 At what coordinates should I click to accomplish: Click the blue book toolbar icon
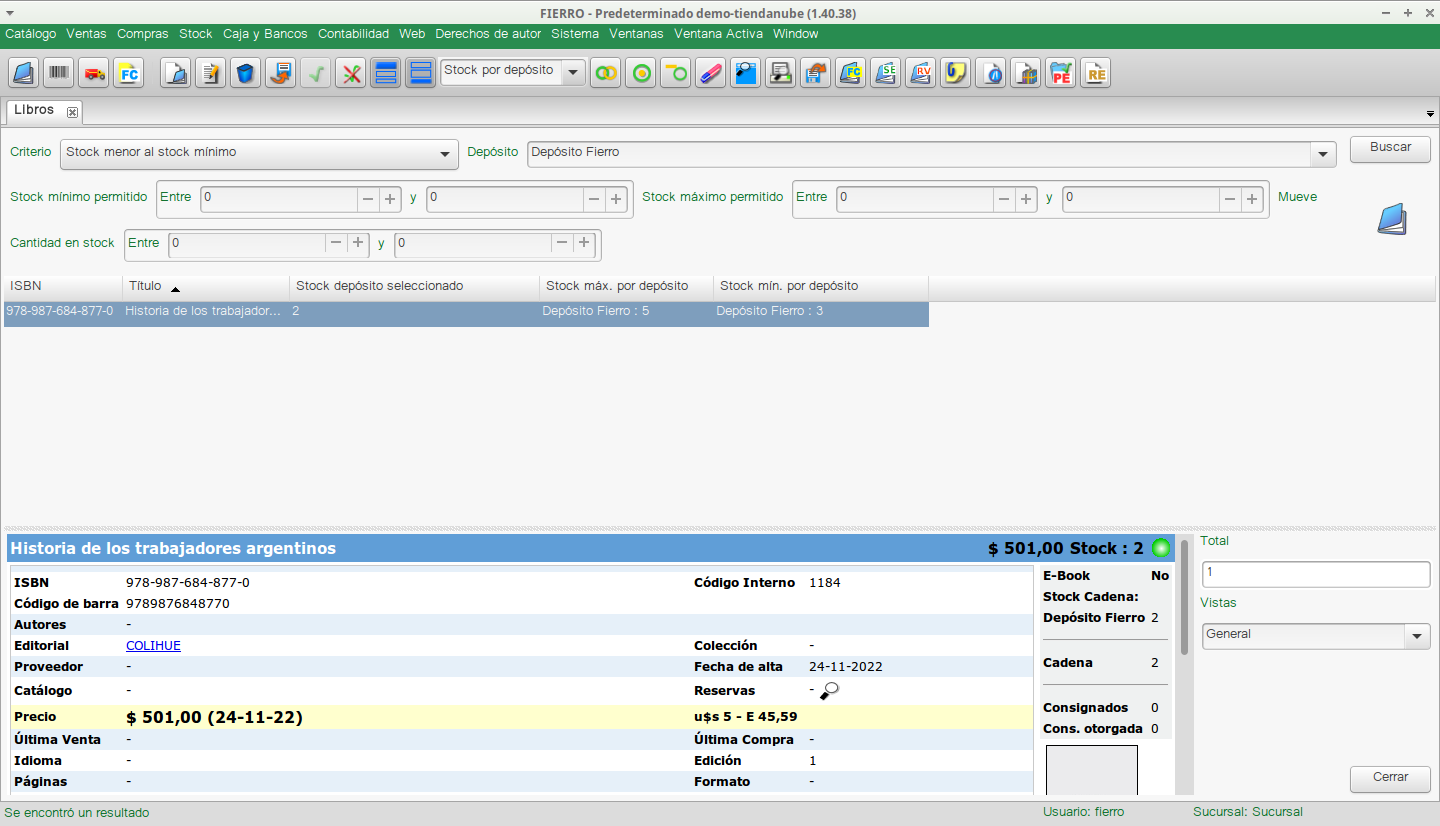pyautogui.click(x=24, y=73)
